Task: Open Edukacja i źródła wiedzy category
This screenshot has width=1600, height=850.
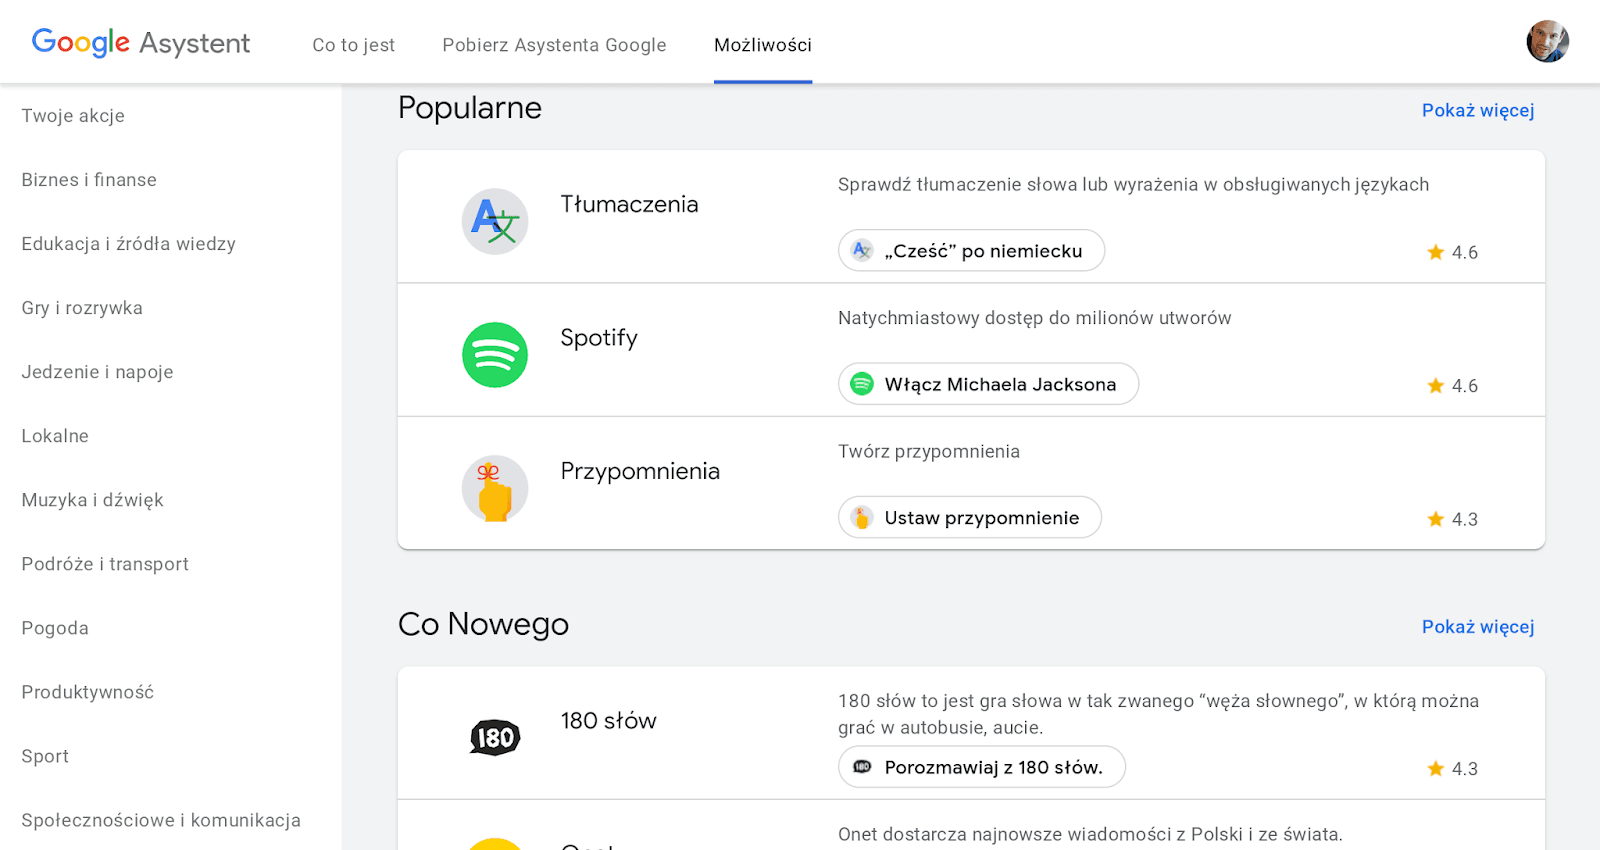Action: click(x=128, y=244)
